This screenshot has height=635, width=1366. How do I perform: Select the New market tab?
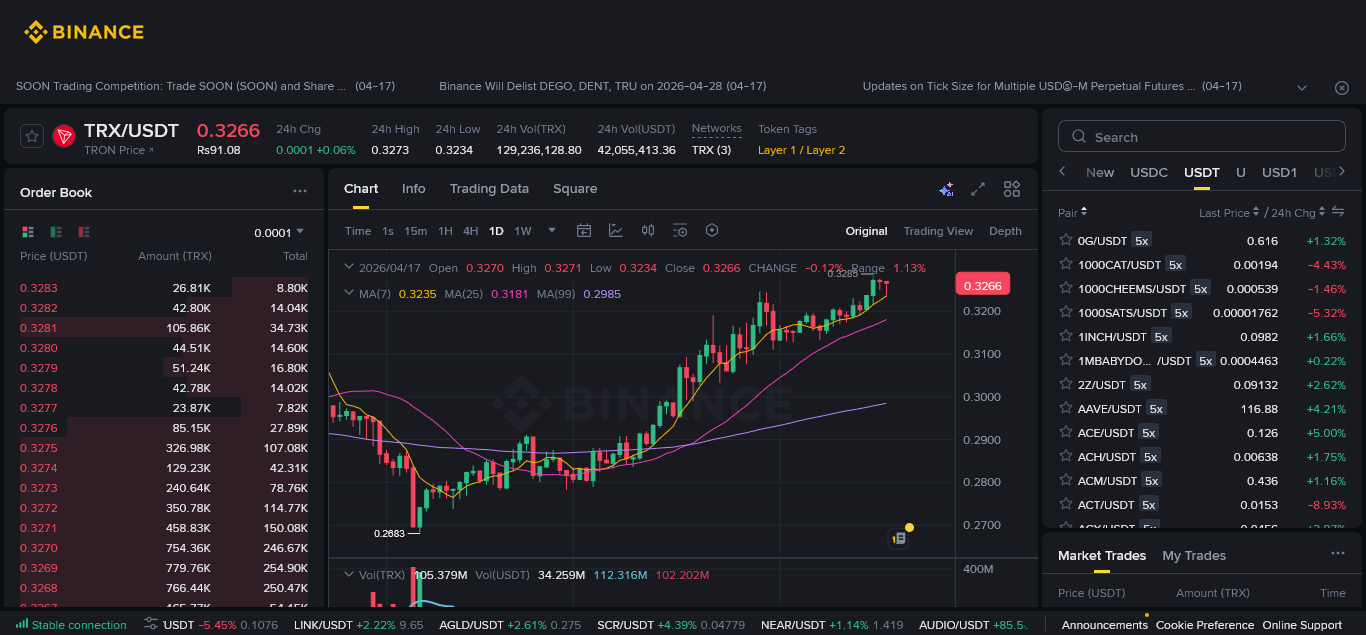click(1100, 172)
